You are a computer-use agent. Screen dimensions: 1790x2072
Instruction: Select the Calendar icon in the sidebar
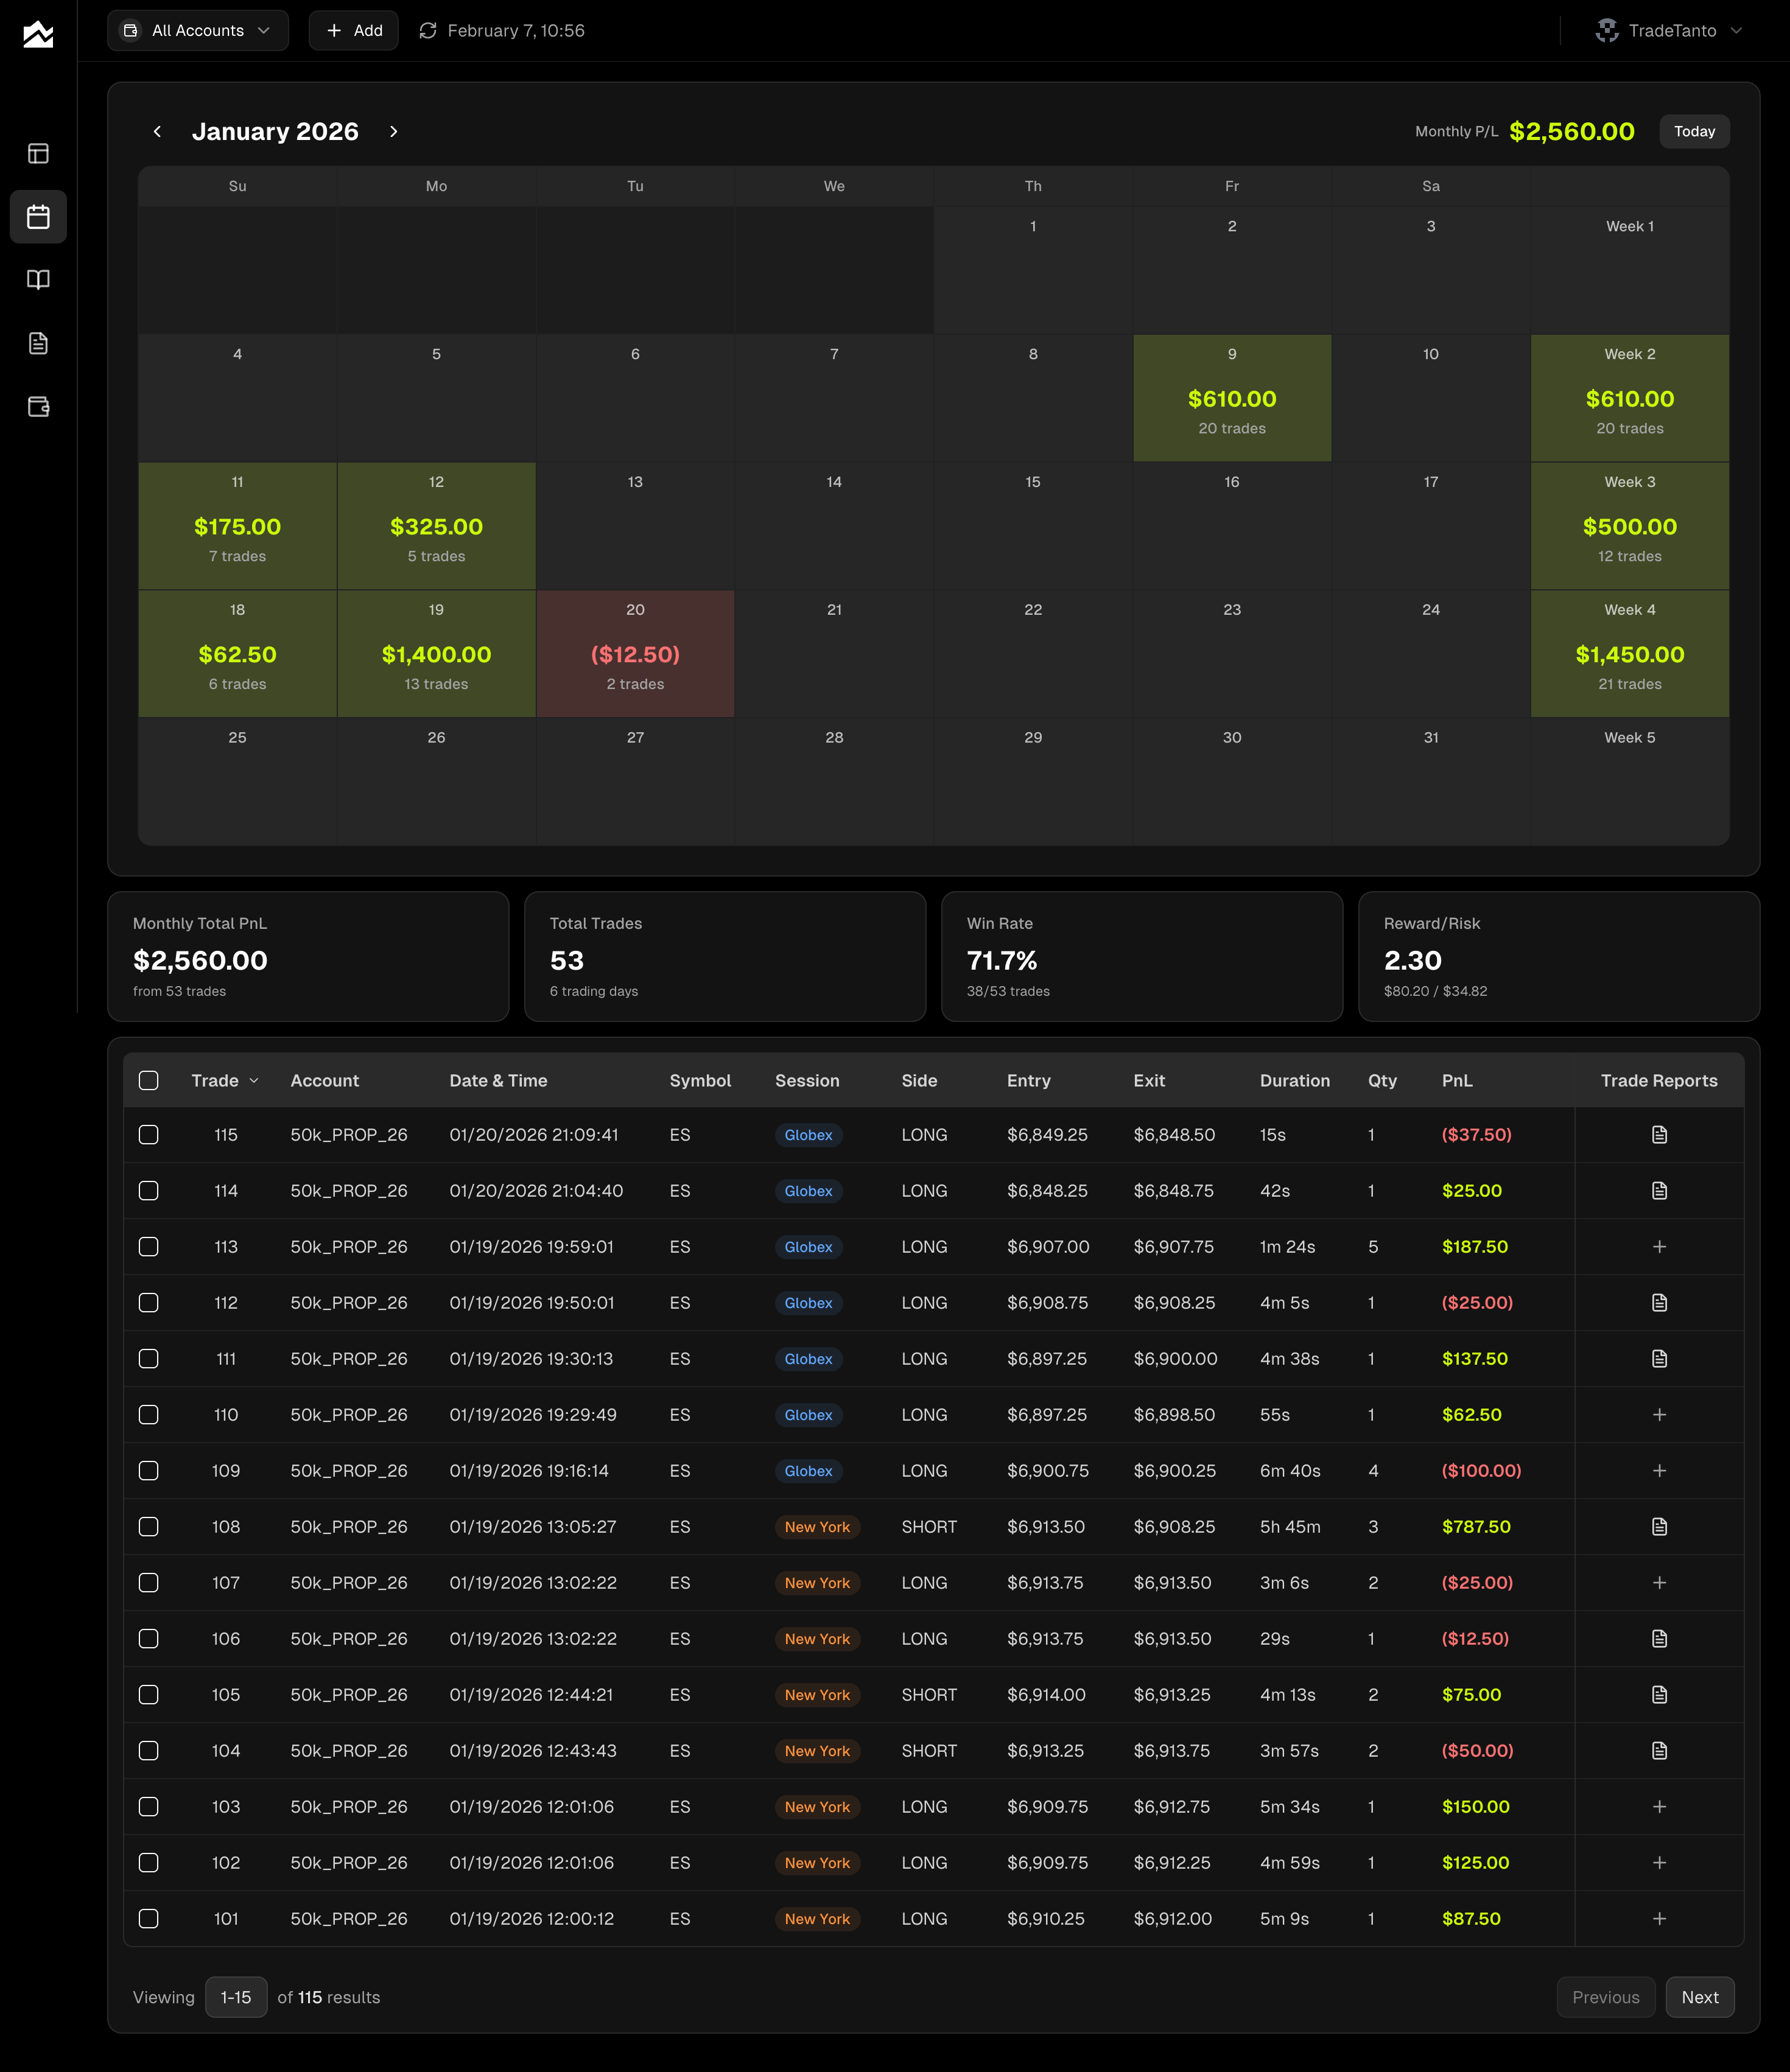click(x=38, y=217)
